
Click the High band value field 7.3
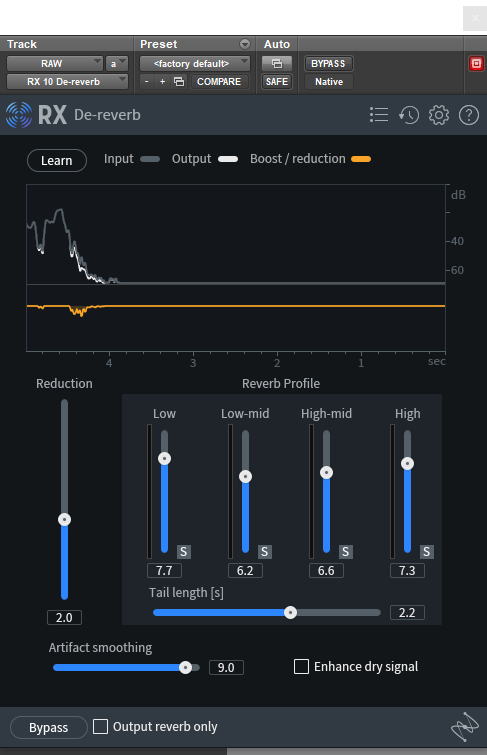(408, 571)
